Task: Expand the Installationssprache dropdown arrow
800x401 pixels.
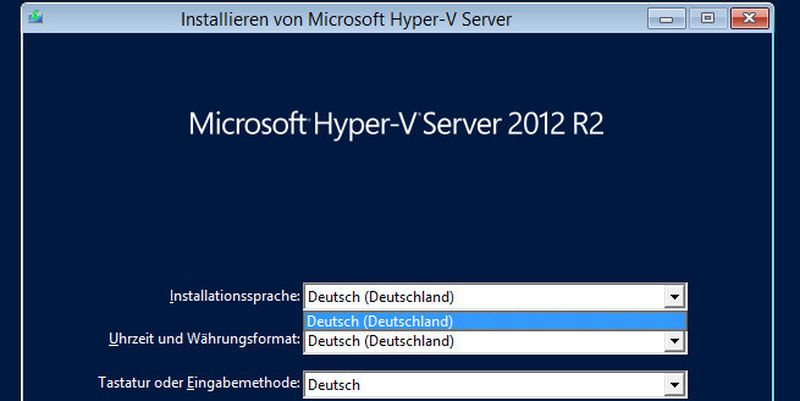Action: (674, 297)
